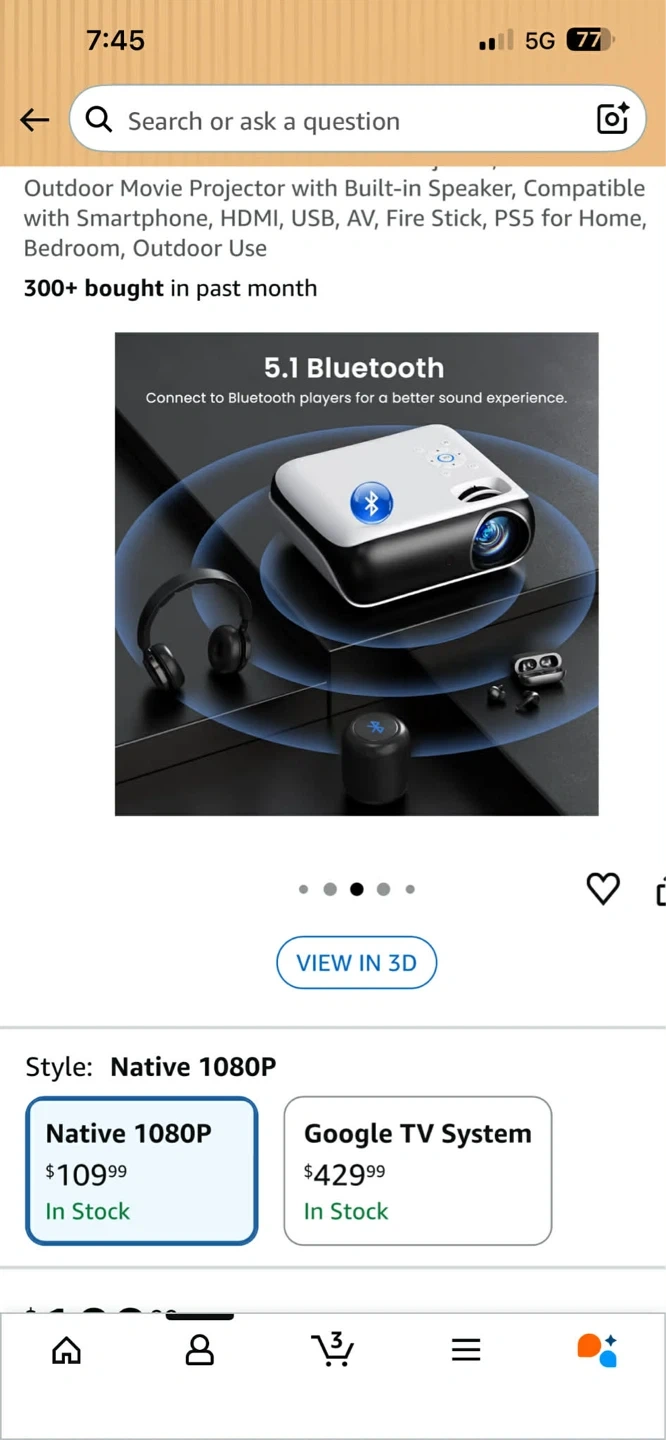Tap the product title text link
This screenshot has height=1440, width=666.
coord(335,218)
